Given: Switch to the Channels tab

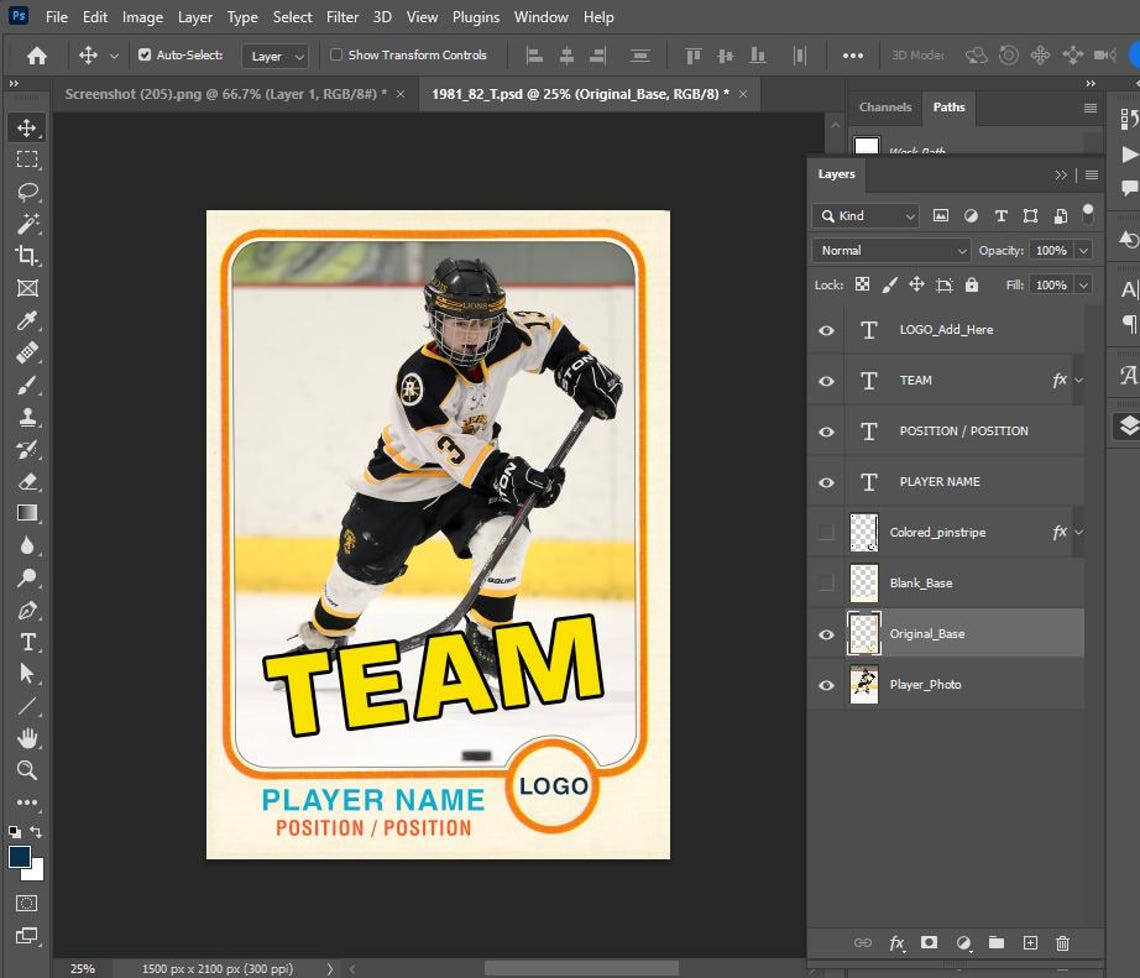Looking at the screenshot, I should pos(884,107).
